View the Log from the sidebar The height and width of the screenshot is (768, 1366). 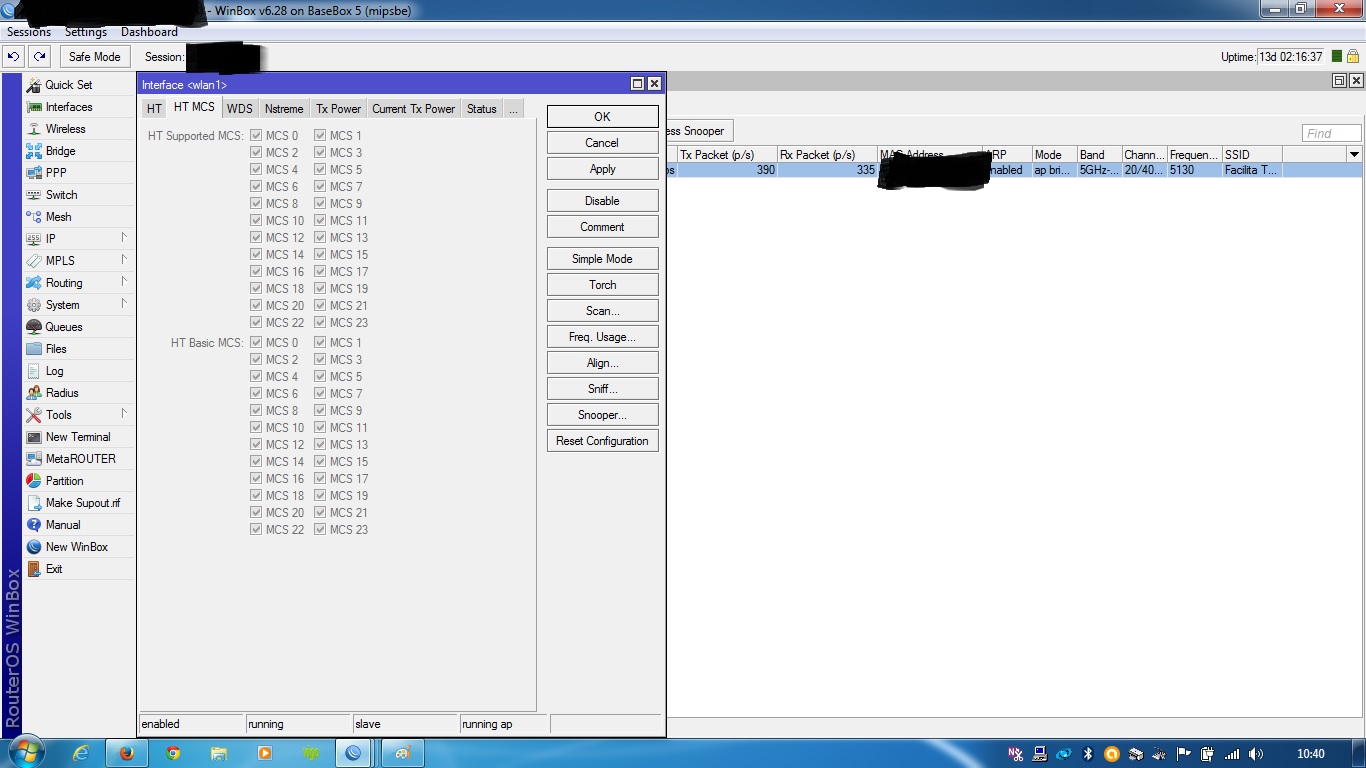(54, 371)
